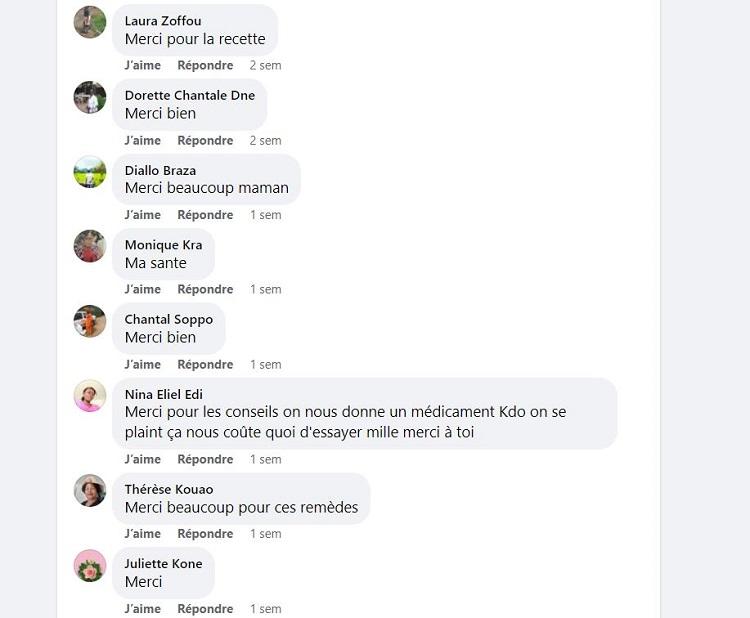Open the Nina Eliel Edi name link

point(164,395)
